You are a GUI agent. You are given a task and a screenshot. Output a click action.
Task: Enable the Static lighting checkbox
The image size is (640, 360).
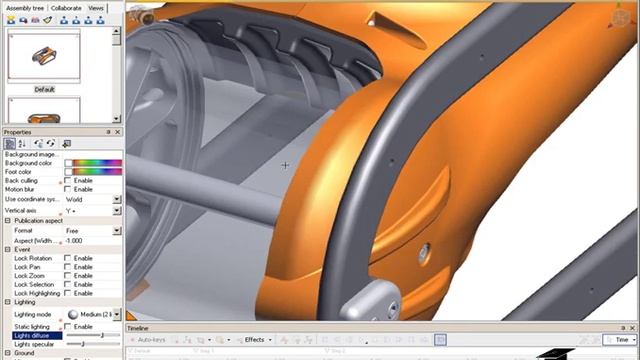point(68,327)
